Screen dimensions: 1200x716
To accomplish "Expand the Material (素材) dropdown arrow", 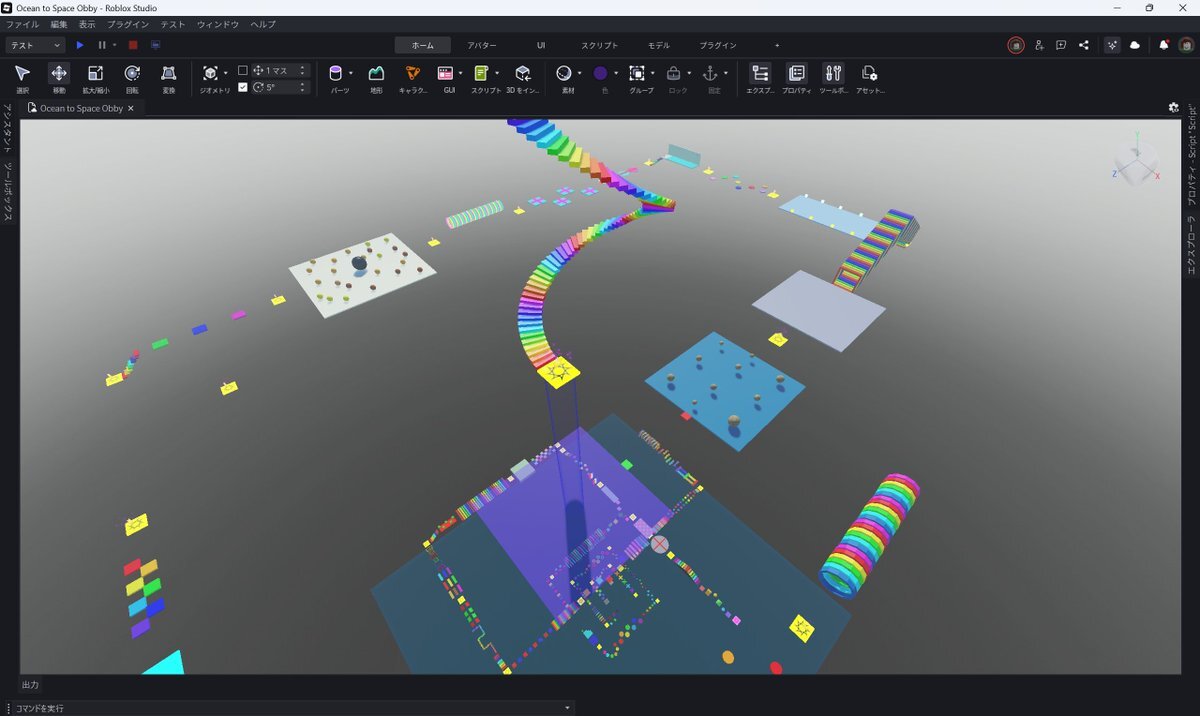I will [x=579, y=73].
